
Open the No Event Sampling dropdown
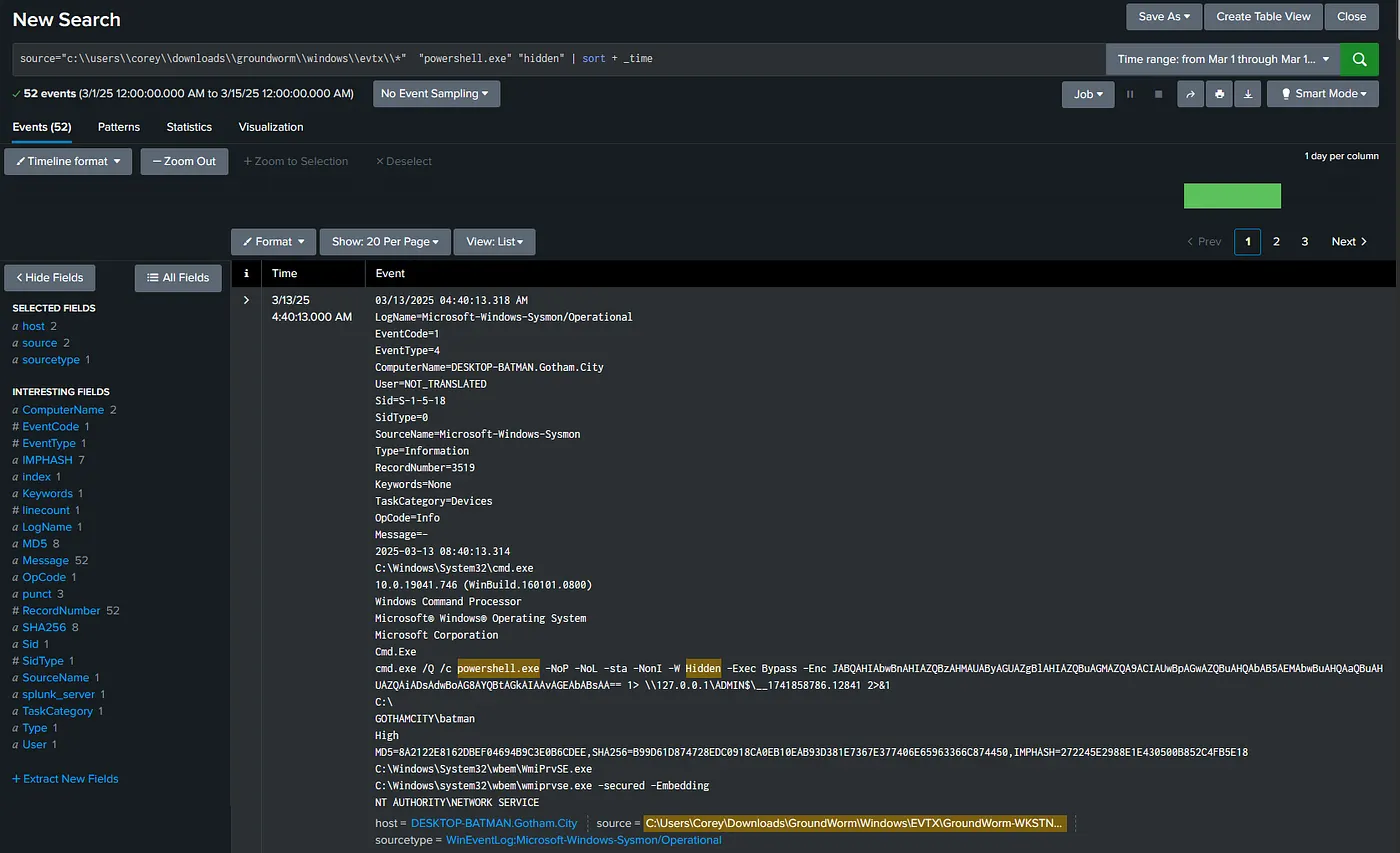point(436,94)
